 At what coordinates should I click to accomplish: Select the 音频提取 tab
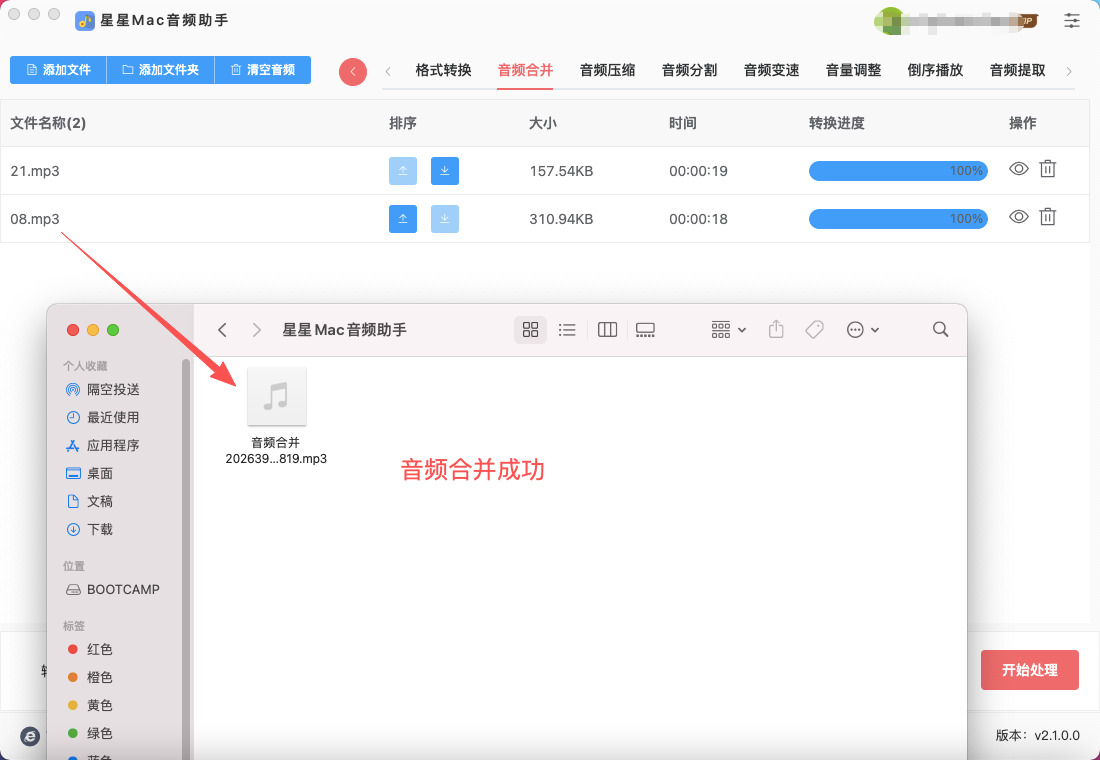coord(1017,70)
